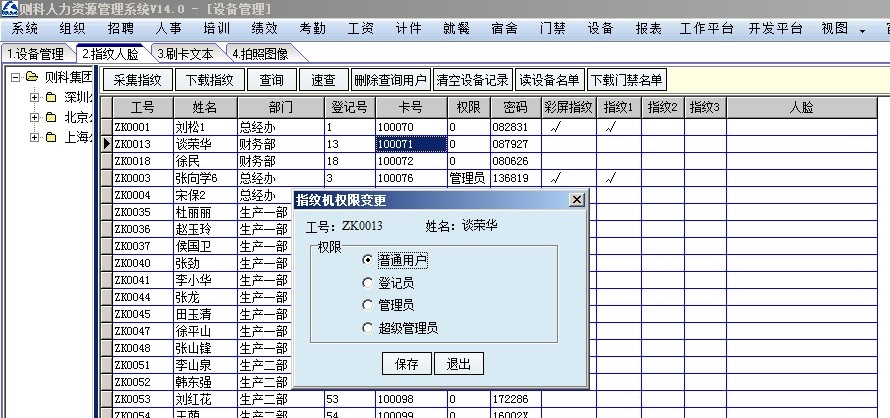Click the 速查 button

click(324, 80)
